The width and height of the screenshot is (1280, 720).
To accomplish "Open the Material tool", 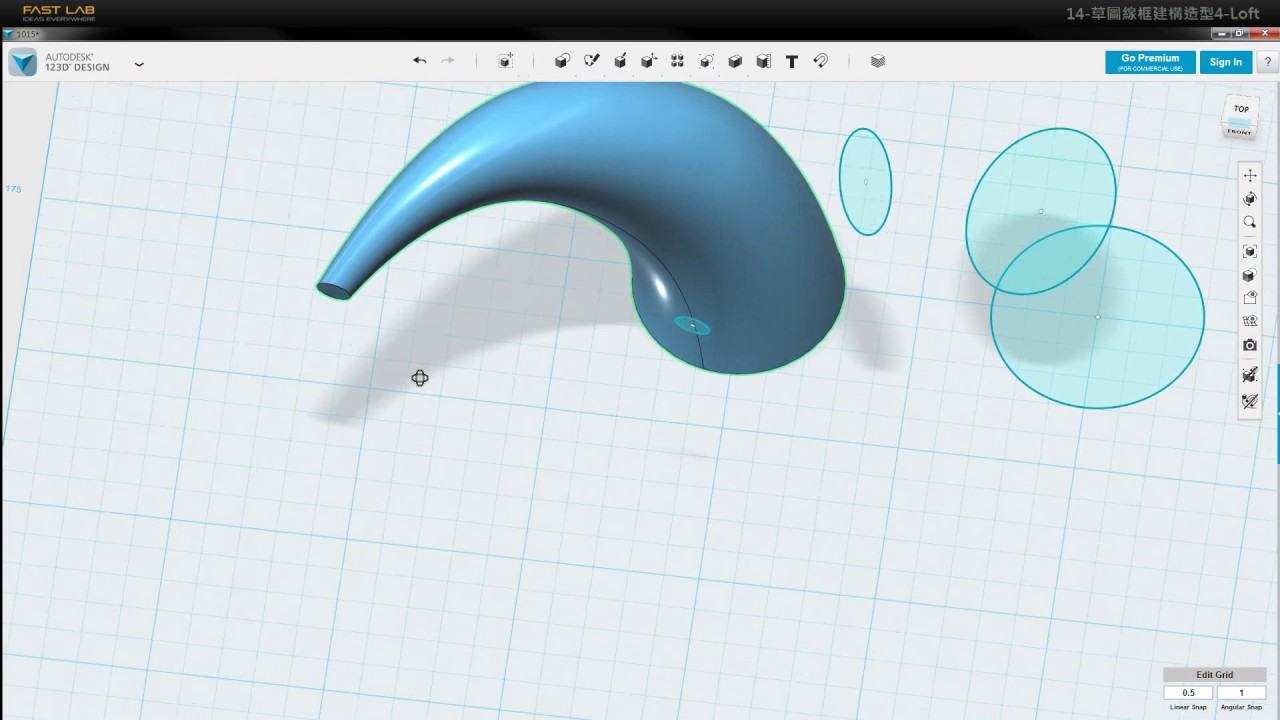I will 878,61.
